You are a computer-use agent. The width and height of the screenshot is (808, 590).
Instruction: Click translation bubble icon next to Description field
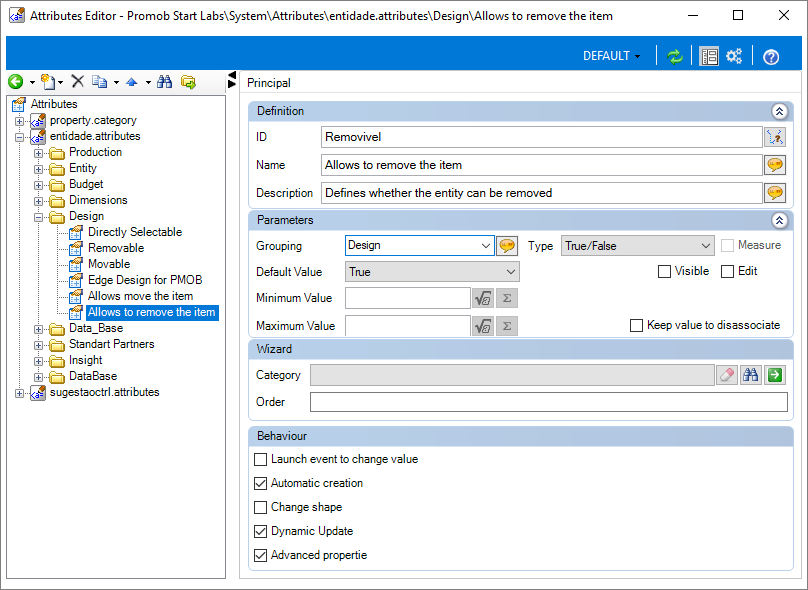pyautogui.click(x=775, y=193)
